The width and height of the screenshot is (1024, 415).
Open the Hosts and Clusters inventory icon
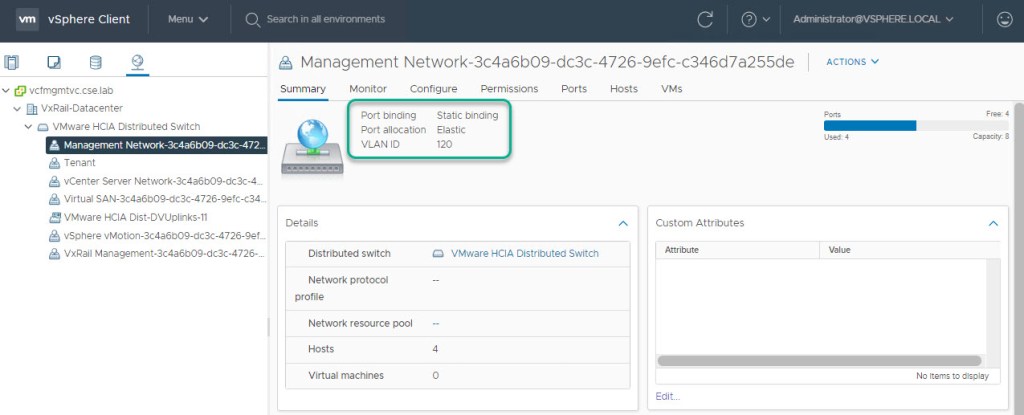coord(12,62)
